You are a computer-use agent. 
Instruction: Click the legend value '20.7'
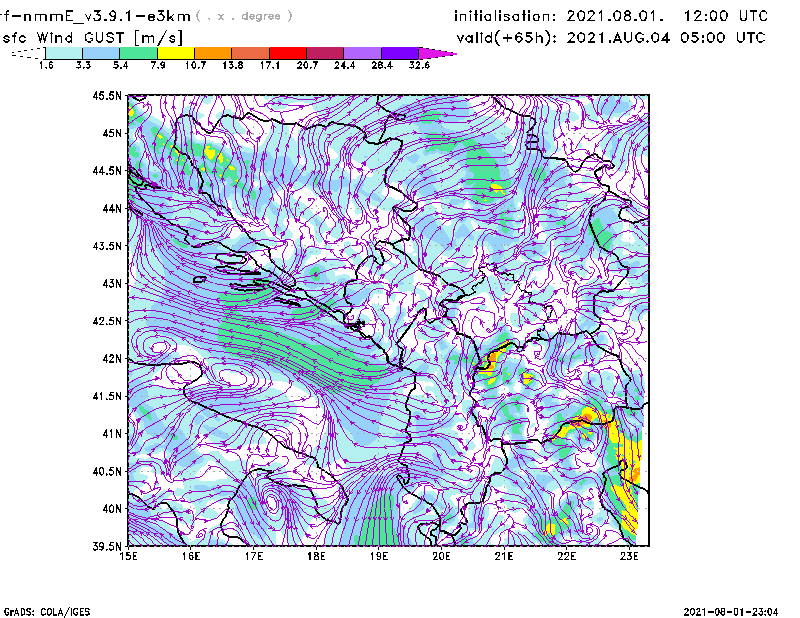click(307, 65)
